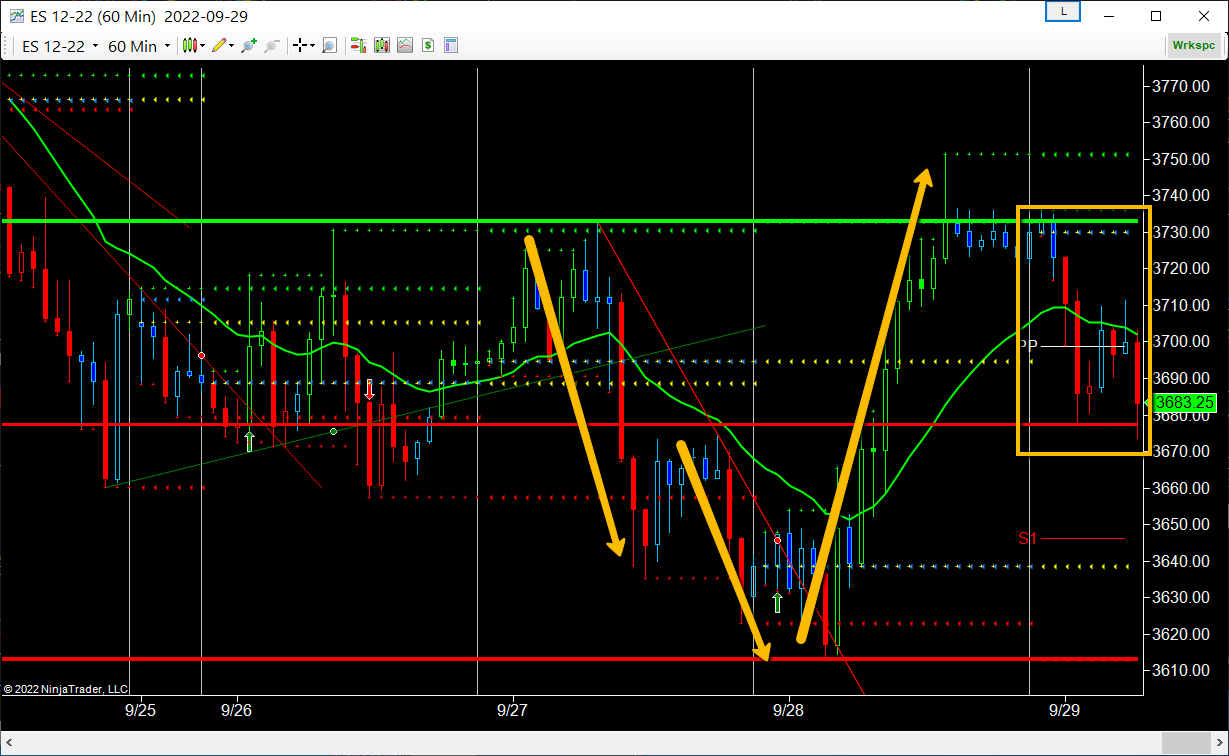The image size is (1229, 756).
Task: Click the candlestick chart style icon
Action: tap(189, 45)
